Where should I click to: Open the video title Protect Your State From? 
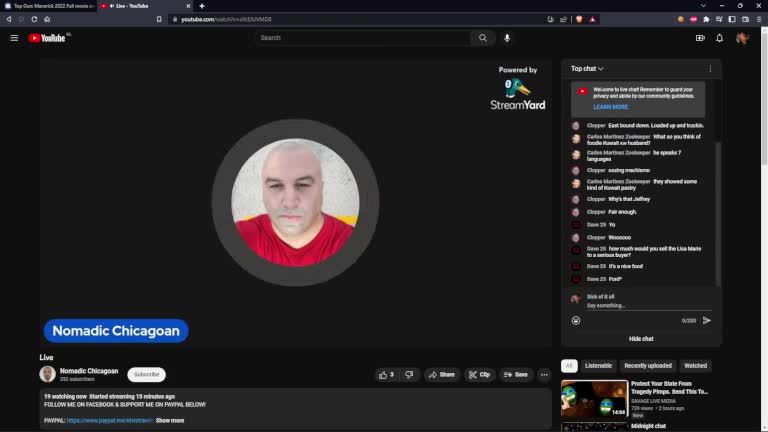[x=669, y=387]
